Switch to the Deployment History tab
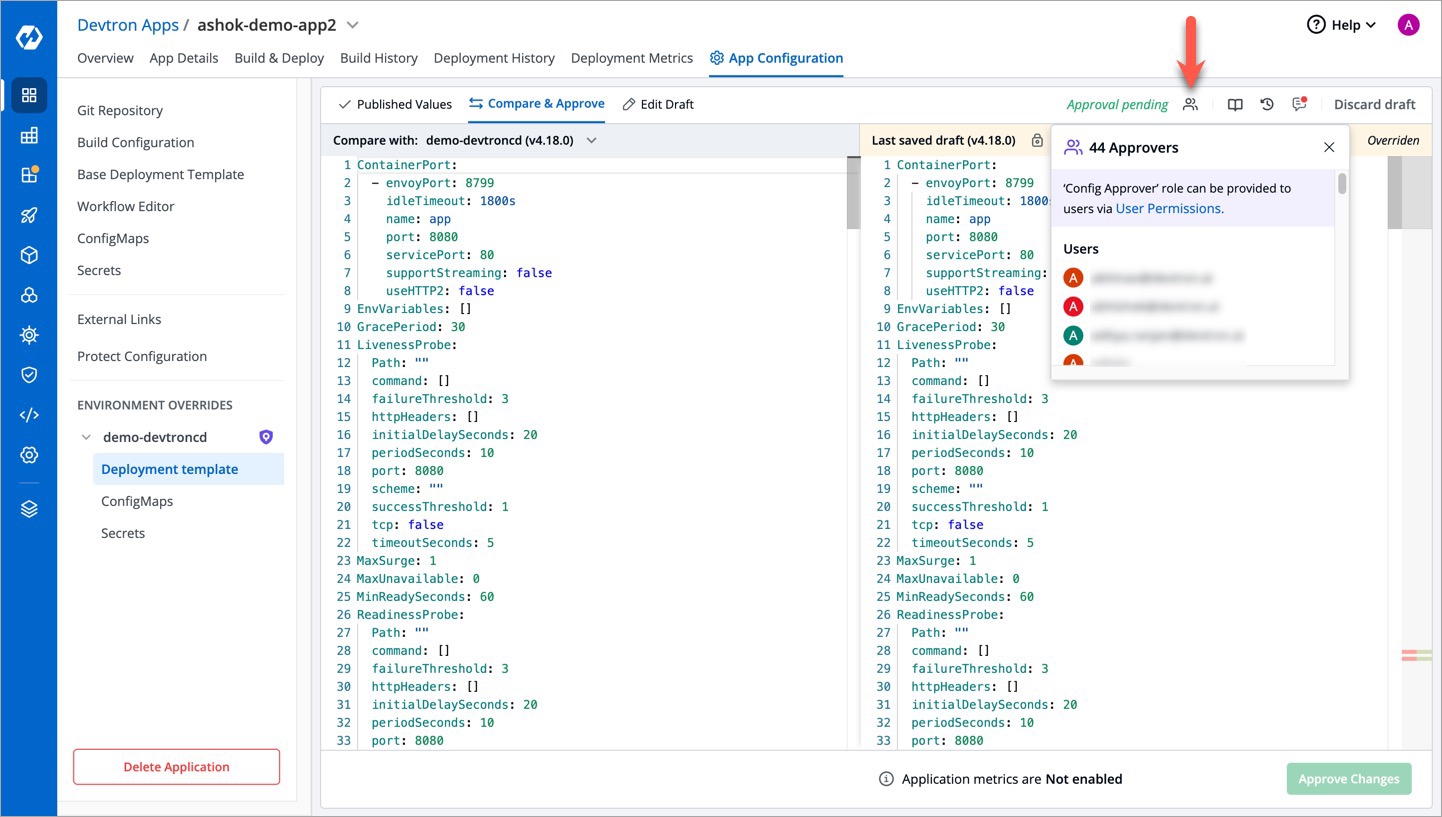This screenshot has width=1442, height=817. click(x=494, y=58)
